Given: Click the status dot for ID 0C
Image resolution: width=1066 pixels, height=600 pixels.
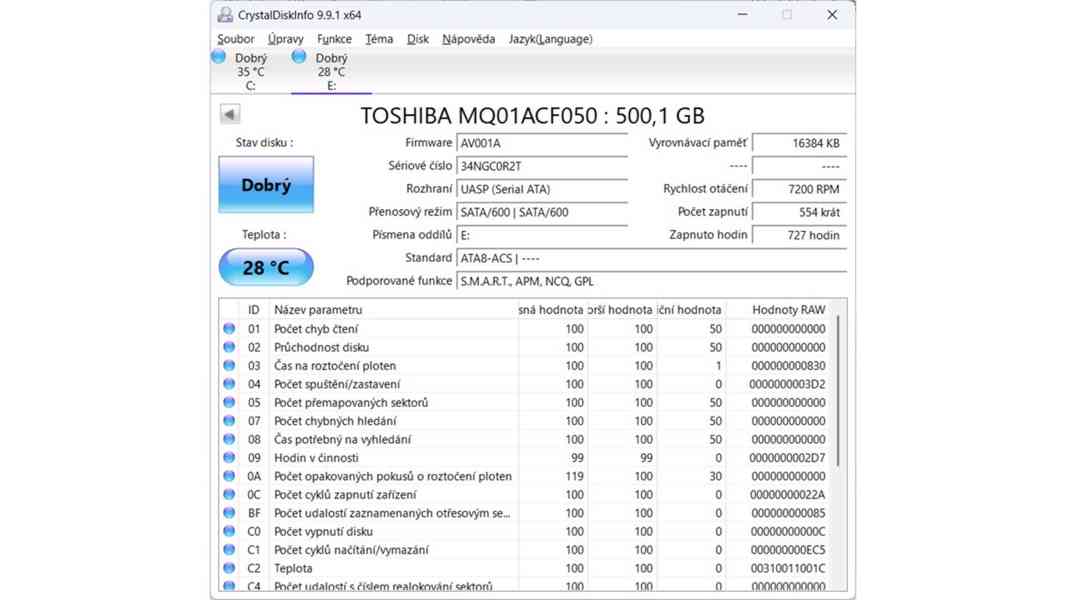Looking at the screenshot, I should (229, 494).
